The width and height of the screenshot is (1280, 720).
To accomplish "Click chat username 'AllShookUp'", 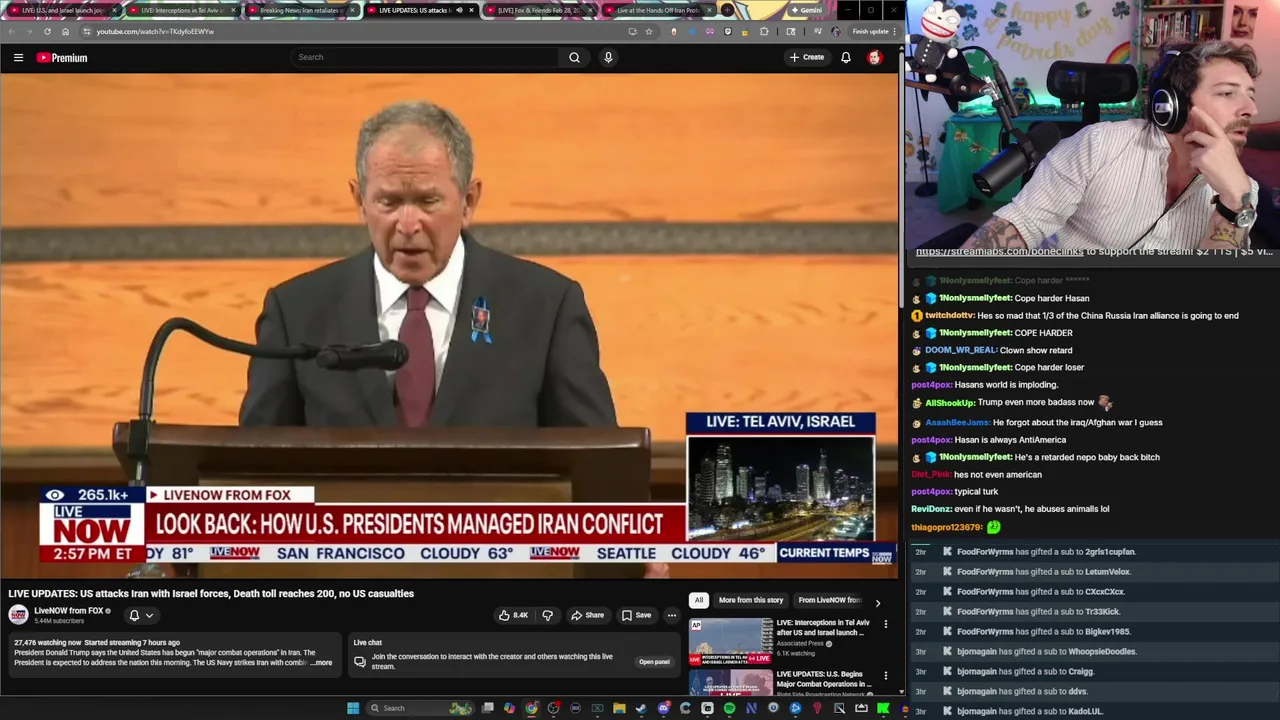I will (950, 403).
